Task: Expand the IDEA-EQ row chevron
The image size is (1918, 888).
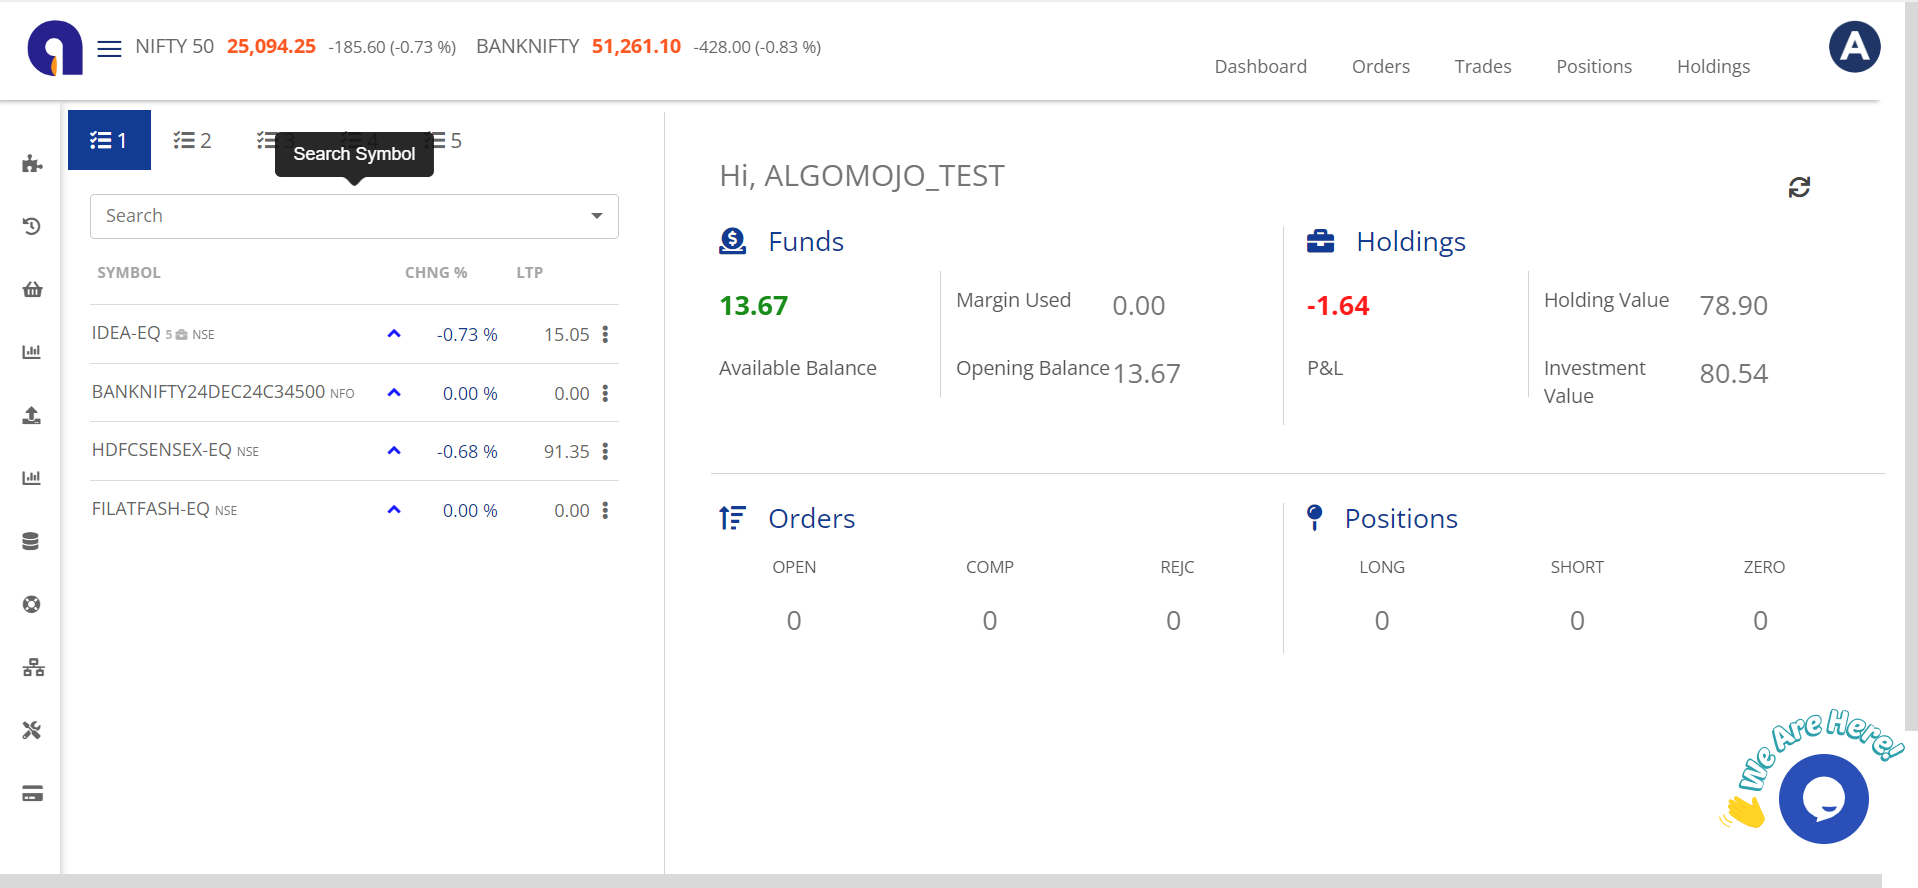Action: click(x=394, y=334)
